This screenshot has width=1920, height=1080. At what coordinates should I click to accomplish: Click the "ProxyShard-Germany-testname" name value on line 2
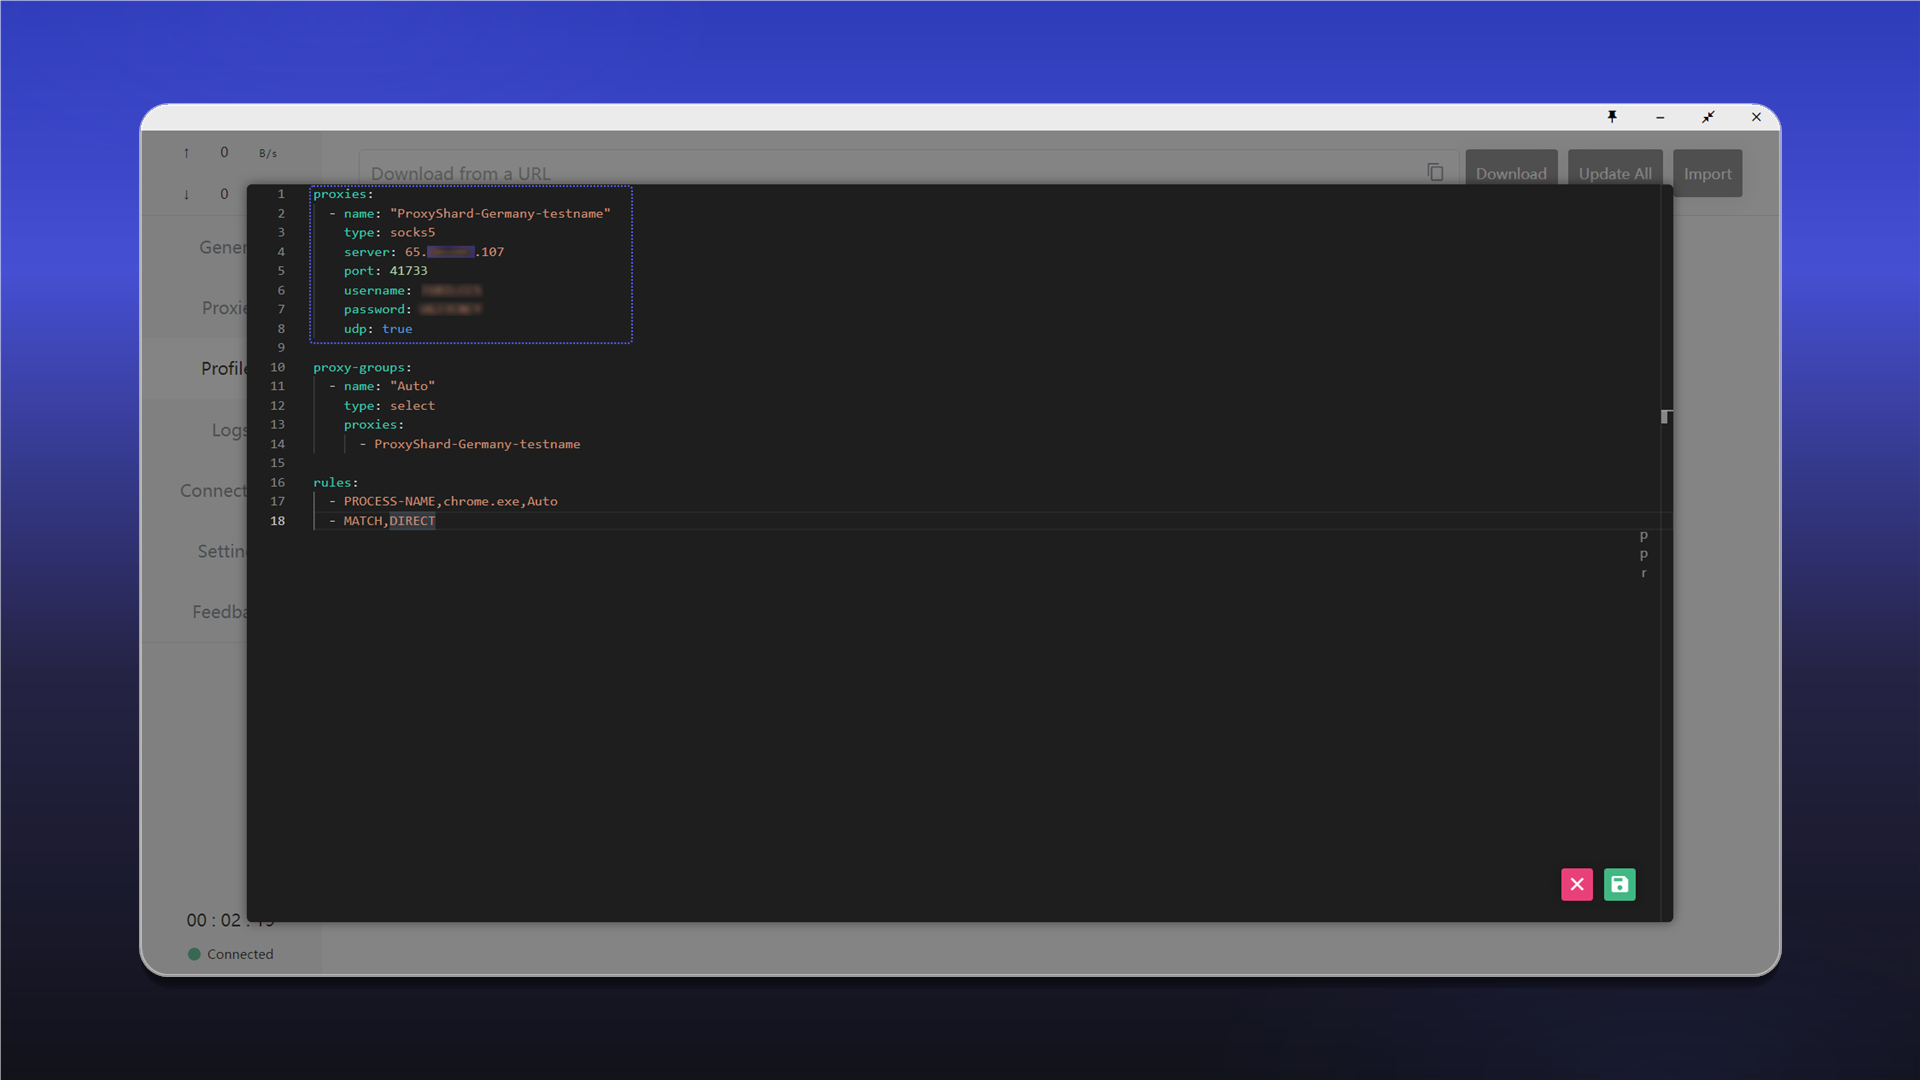(500, 213)
